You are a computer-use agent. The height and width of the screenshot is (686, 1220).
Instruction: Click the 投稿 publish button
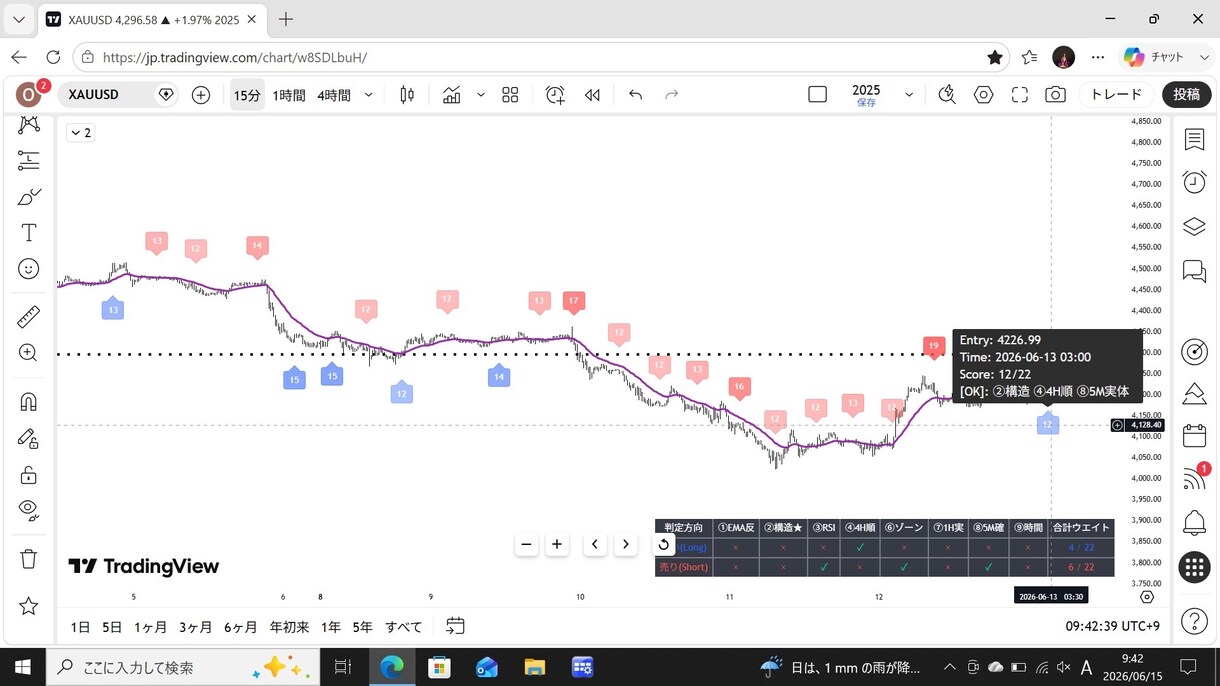click(x=1187, y=95)
